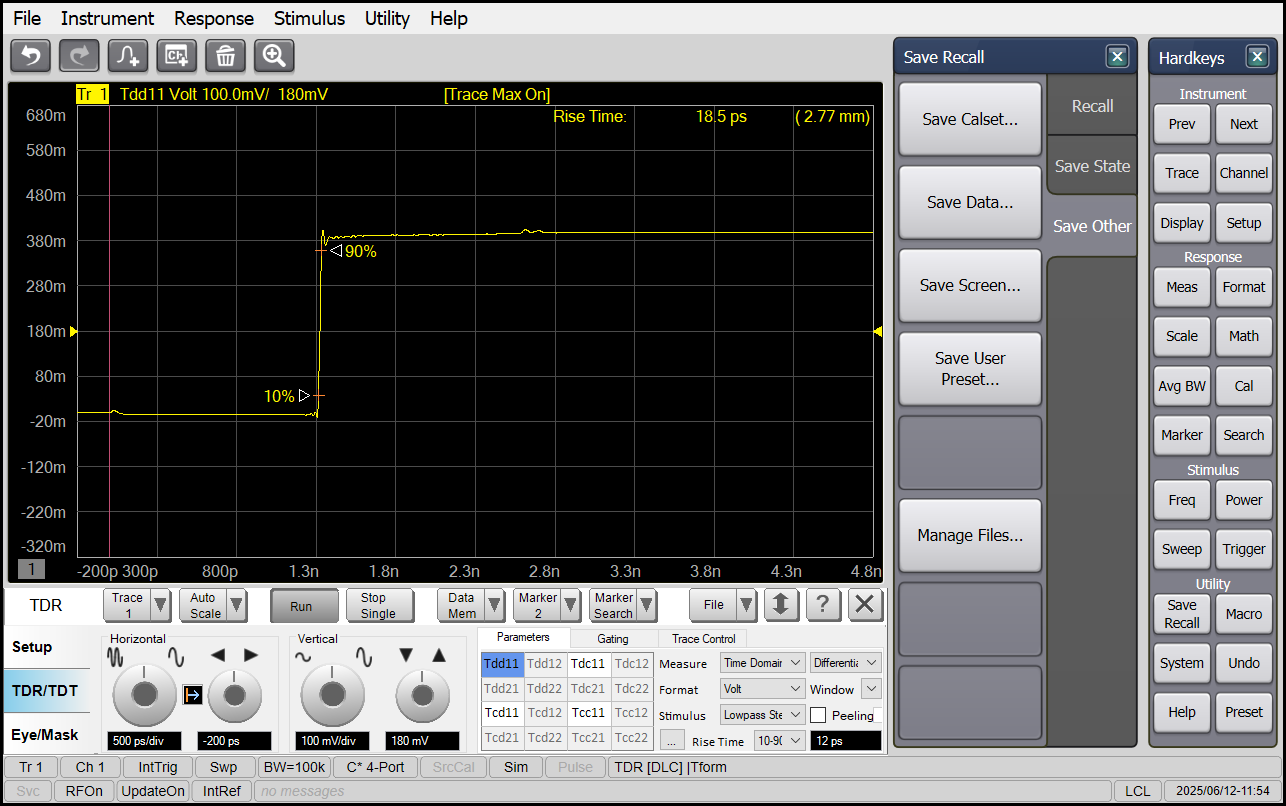
Task: Click the redo arrow toolbar icon
Action: [79, 56]
